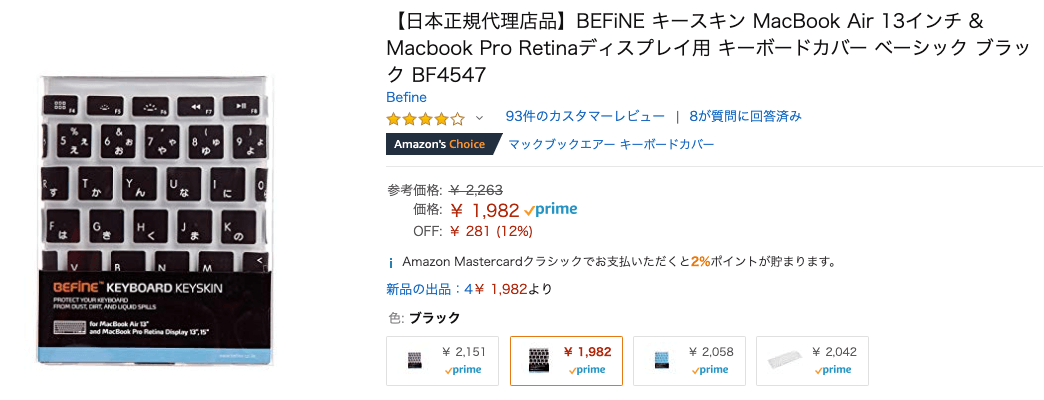Expand the rating breakdown chevron
This screenshot has width=1044, height=400.
click(x=479, y=118)
